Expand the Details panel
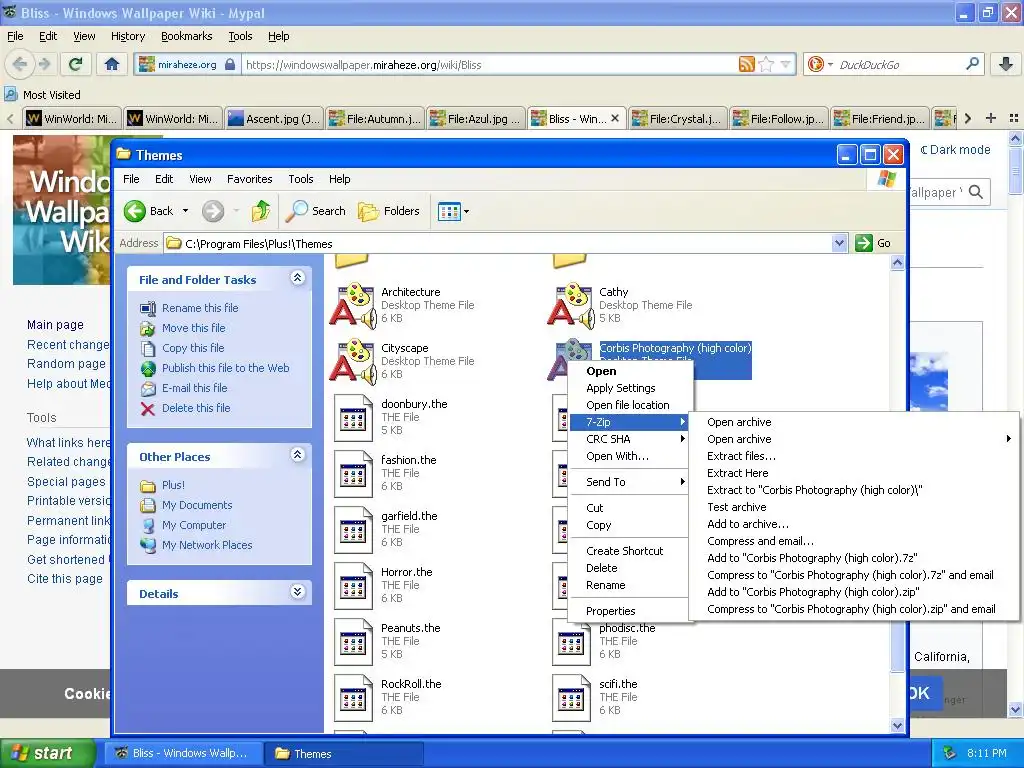The height and width of the screenshot is (768, 1024). pyautogui.click(x=297, y=592)
